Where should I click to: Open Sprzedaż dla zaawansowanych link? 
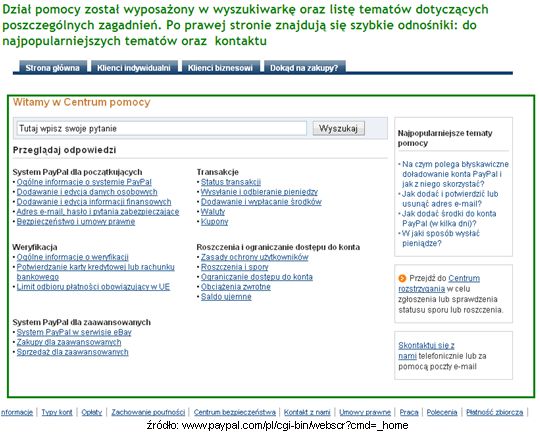click(72, 352)
